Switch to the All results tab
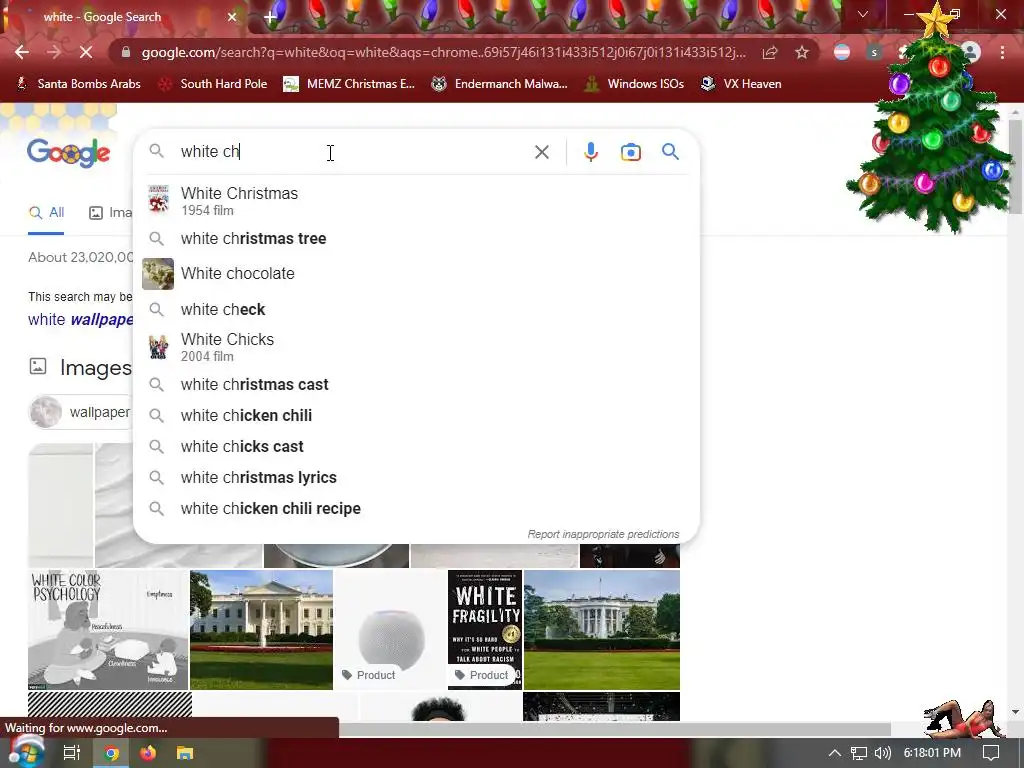This screenshot has height=768, width=1024. coord(46,213)
